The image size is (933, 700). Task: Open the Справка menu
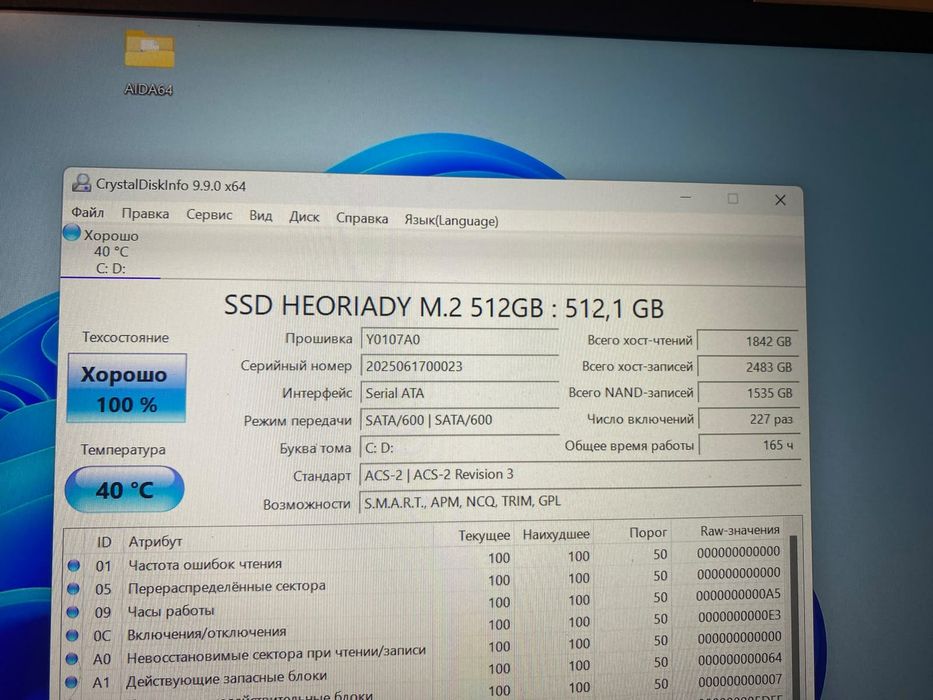click(362, 218)
